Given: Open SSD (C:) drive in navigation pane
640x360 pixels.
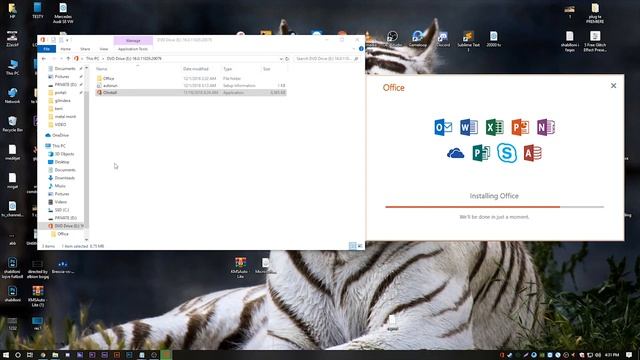Looking at the screenshot, I should point(62,210).
